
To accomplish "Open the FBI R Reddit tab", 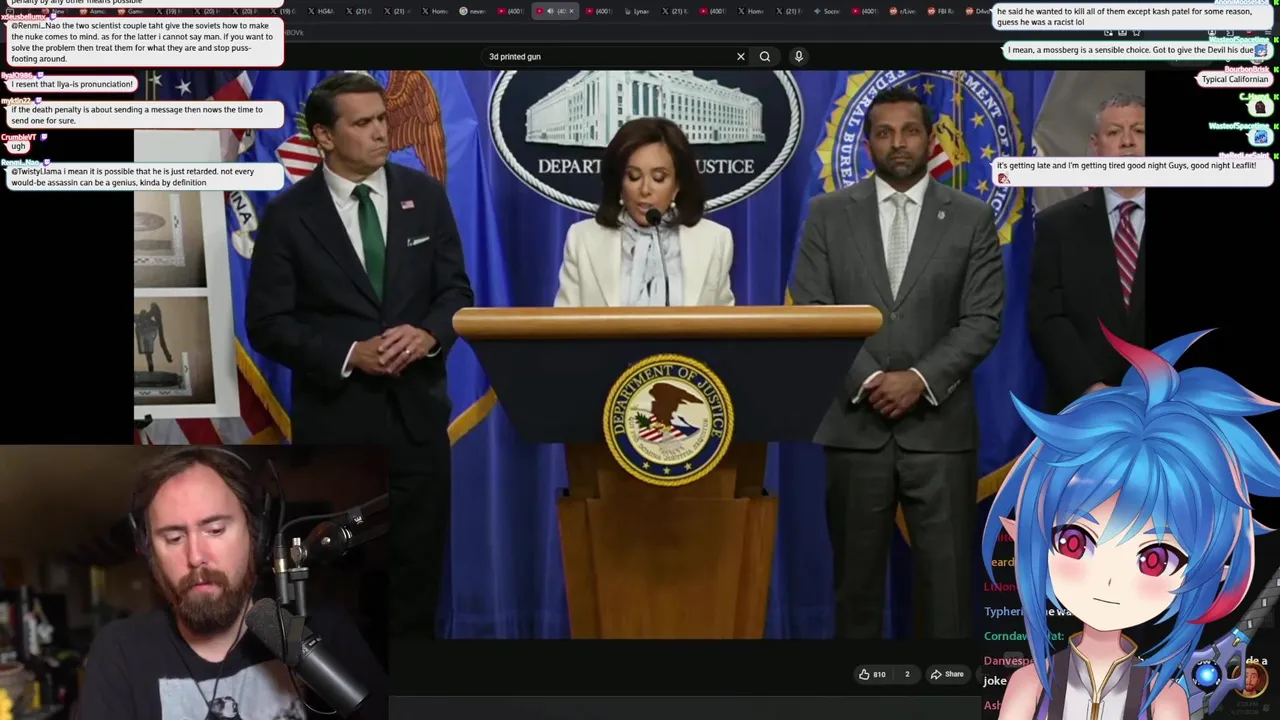I will 942,11.
